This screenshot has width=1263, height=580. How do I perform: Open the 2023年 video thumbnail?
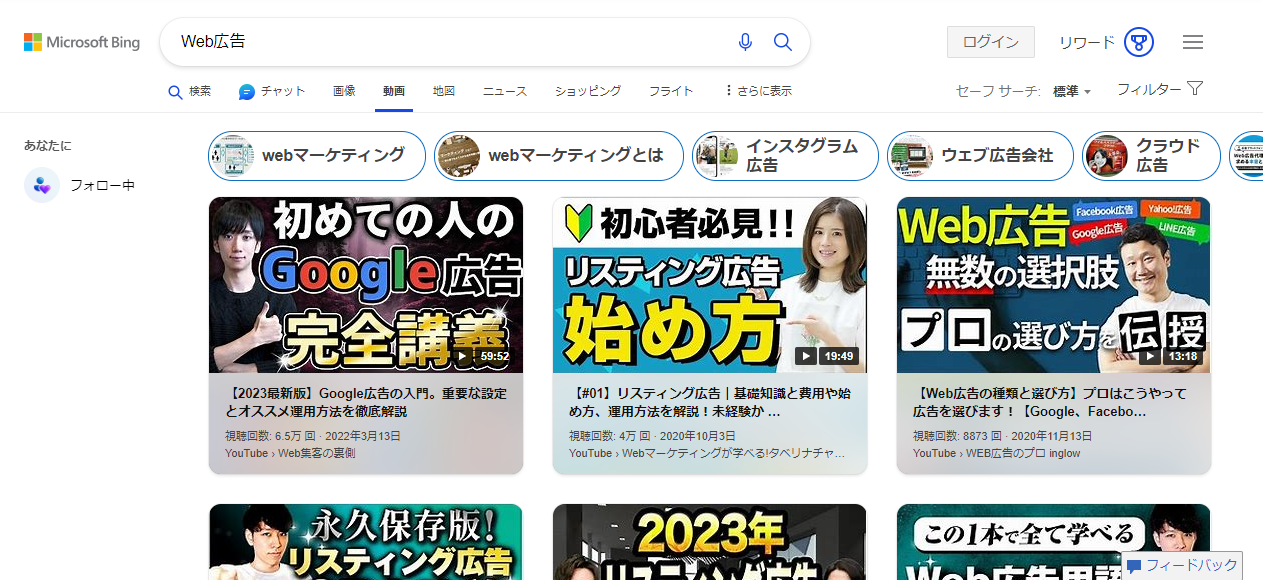point(710,542)
